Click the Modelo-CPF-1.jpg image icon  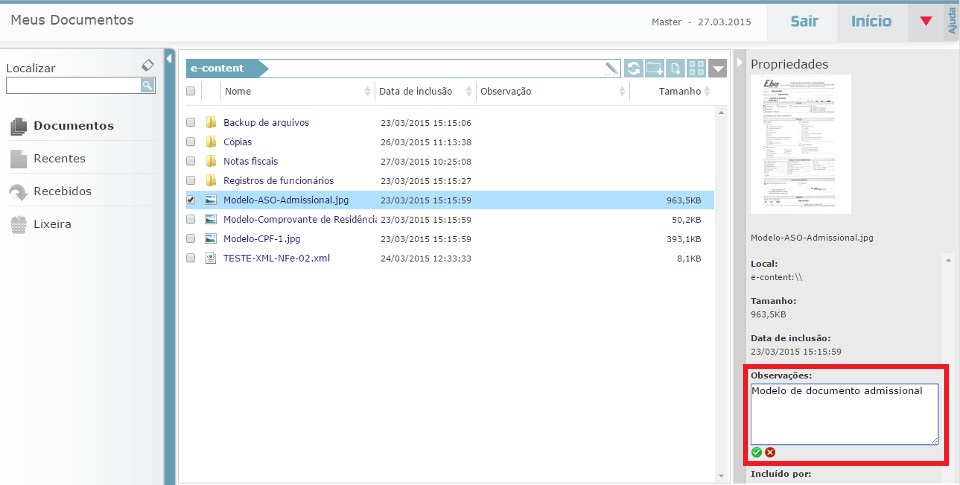(211, 239)
